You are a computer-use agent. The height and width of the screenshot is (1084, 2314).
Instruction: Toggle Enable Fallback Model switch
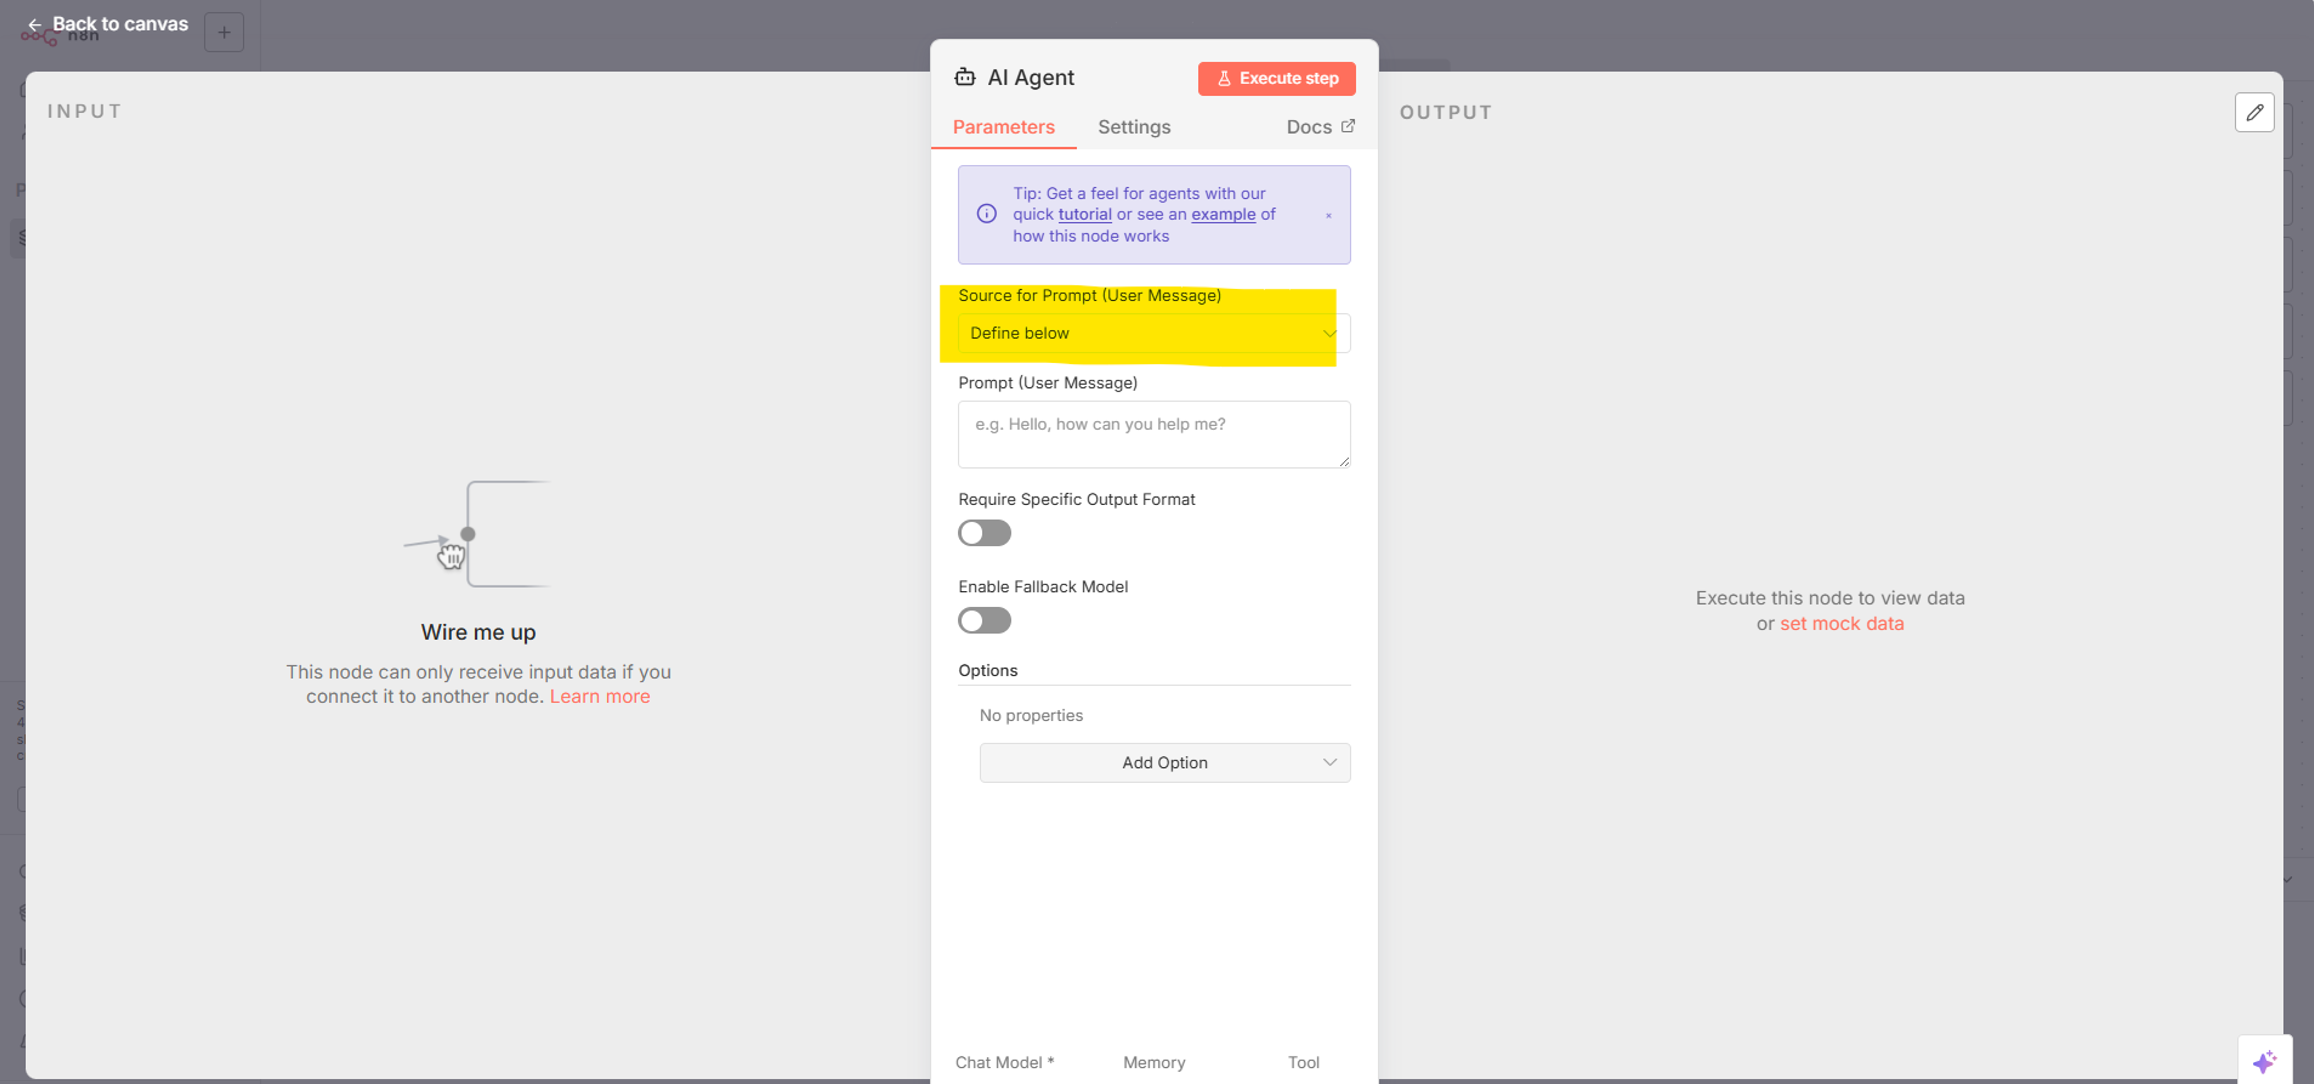click(984, 620)
